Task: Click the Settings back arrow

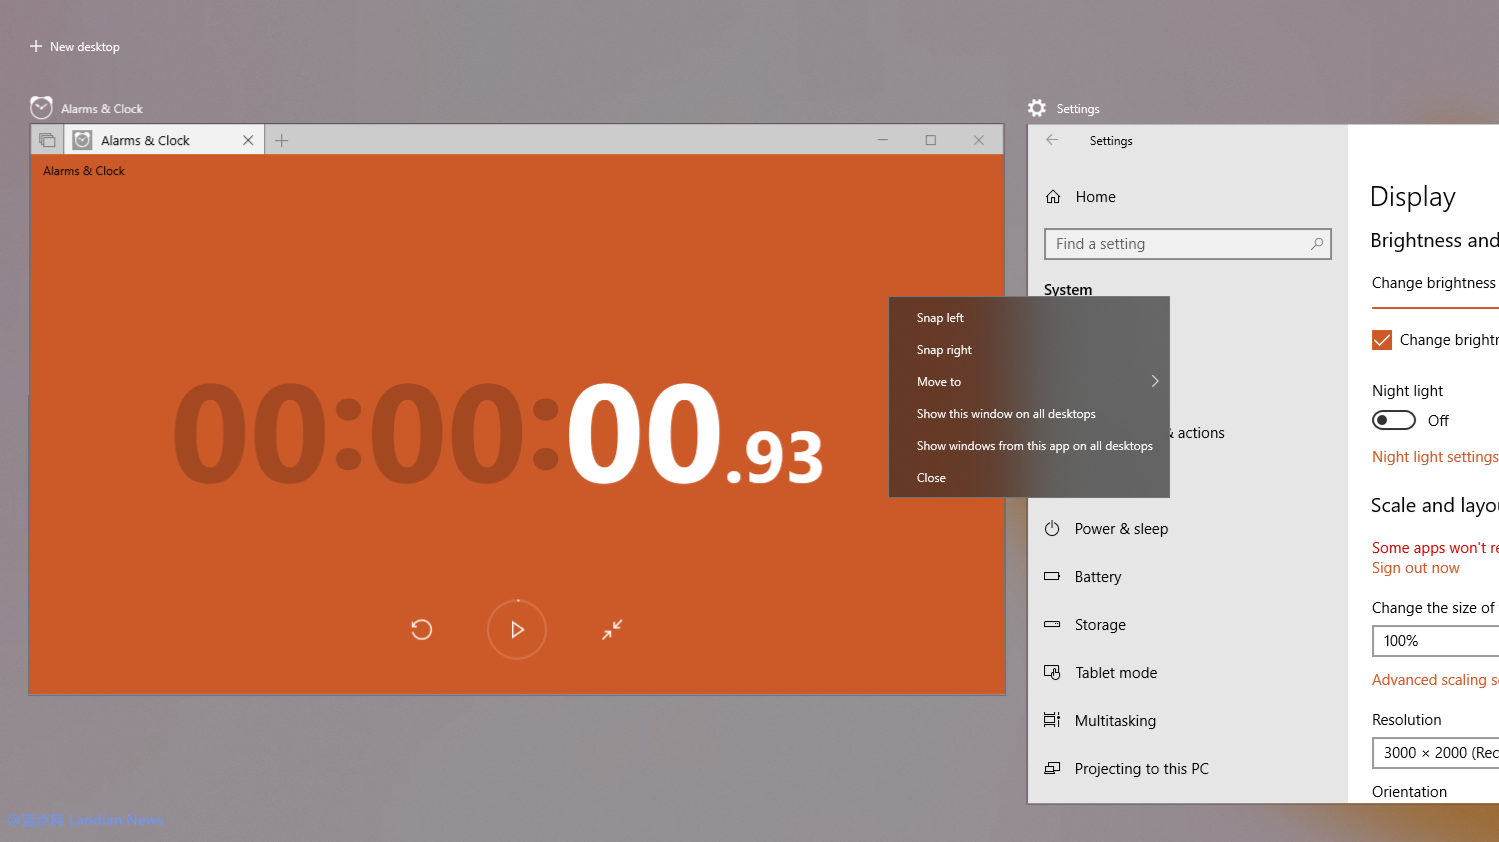Action: click(x=1052, y=140)
